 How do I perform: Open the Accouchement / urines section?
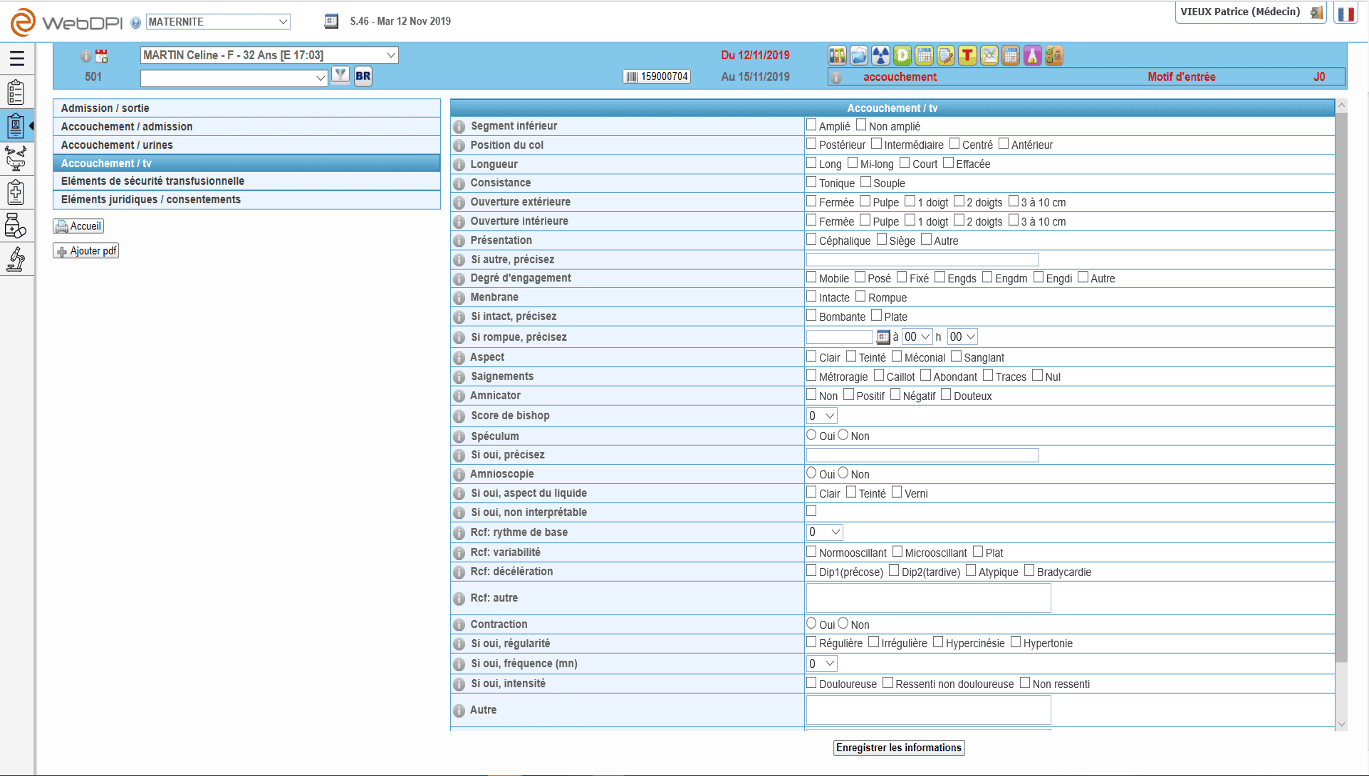tap(247, 145)
